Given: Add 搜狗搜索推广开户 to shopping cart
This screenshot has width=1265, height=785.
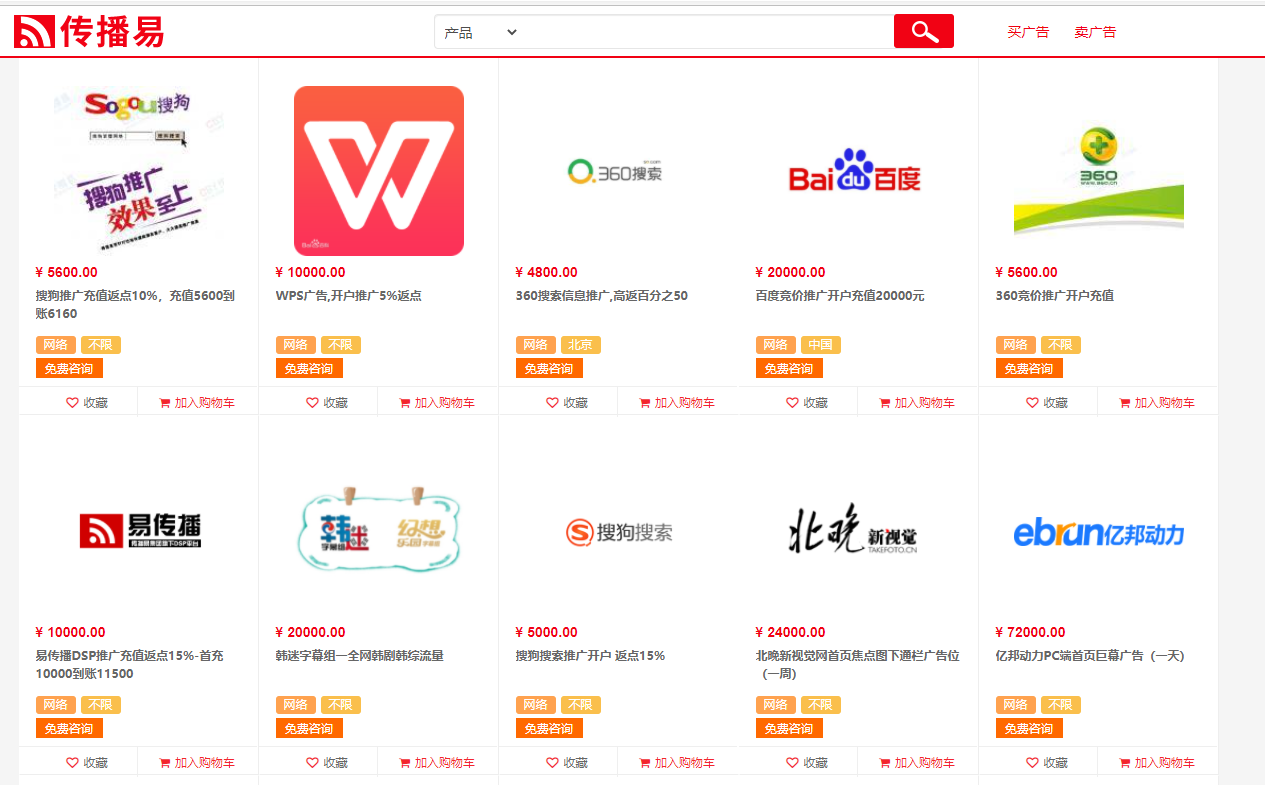Looking at the screenshot, I should coord(676,762).
